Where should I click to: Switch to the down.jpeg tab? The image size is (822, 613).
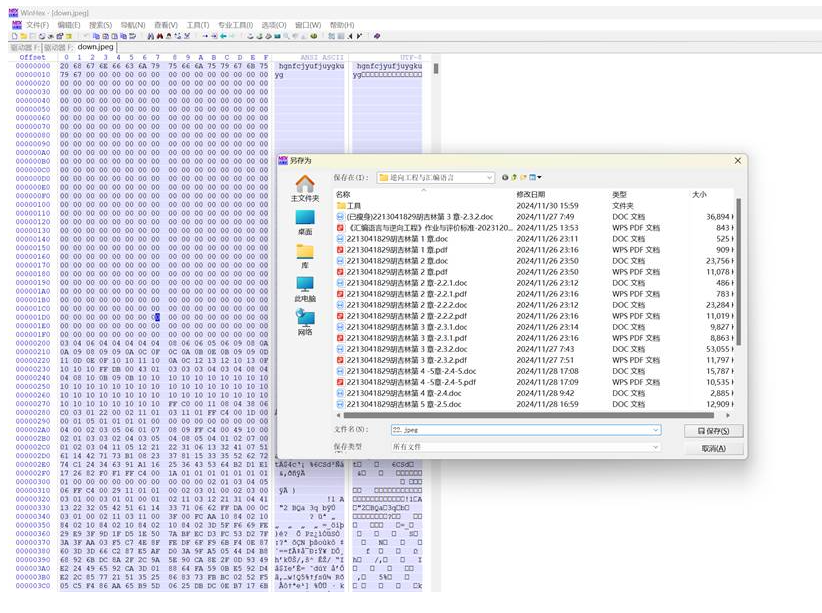[95, 47]
